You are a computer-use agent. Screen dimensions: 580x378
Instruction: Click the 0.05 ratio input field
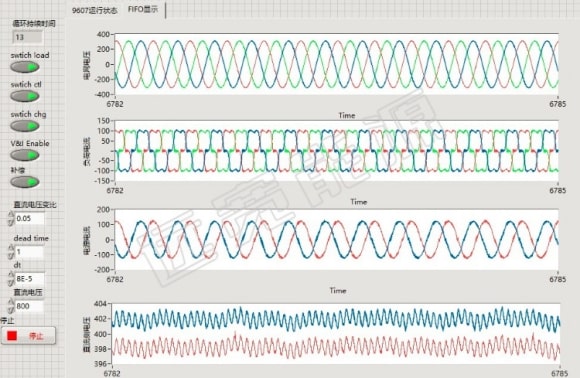[30, 219]
